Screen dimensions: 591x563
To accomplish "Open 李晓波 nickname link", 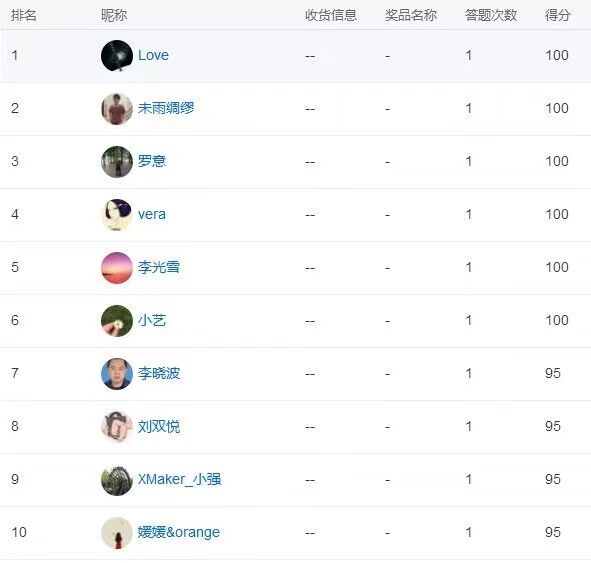I will click(159, 373).
